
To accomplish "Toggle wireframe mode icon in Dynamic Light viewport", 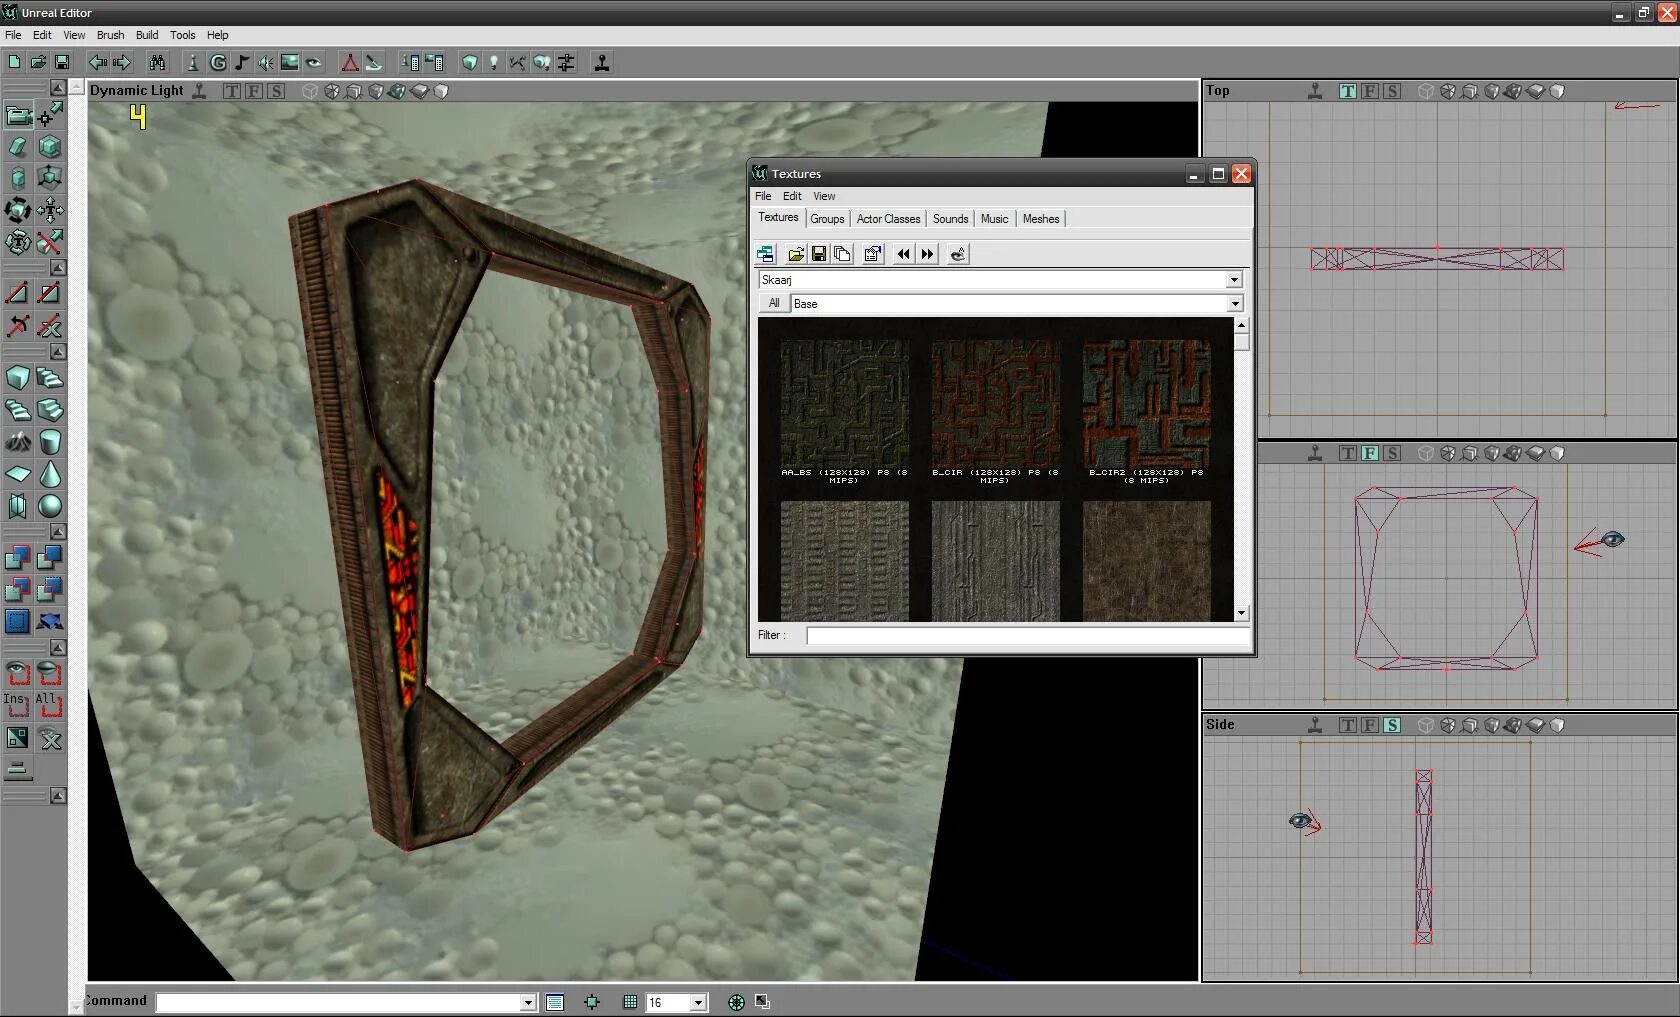I will 310,91.
